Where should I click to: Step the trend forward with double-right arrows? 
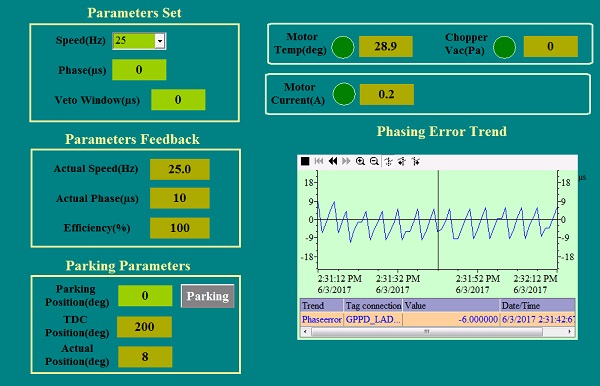pos(346,161)
